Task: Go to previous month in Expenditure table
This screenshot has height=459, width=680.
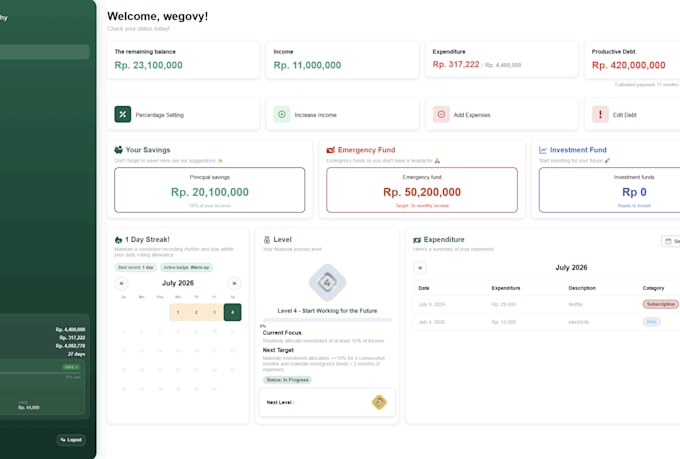Action: coord(420,268)
